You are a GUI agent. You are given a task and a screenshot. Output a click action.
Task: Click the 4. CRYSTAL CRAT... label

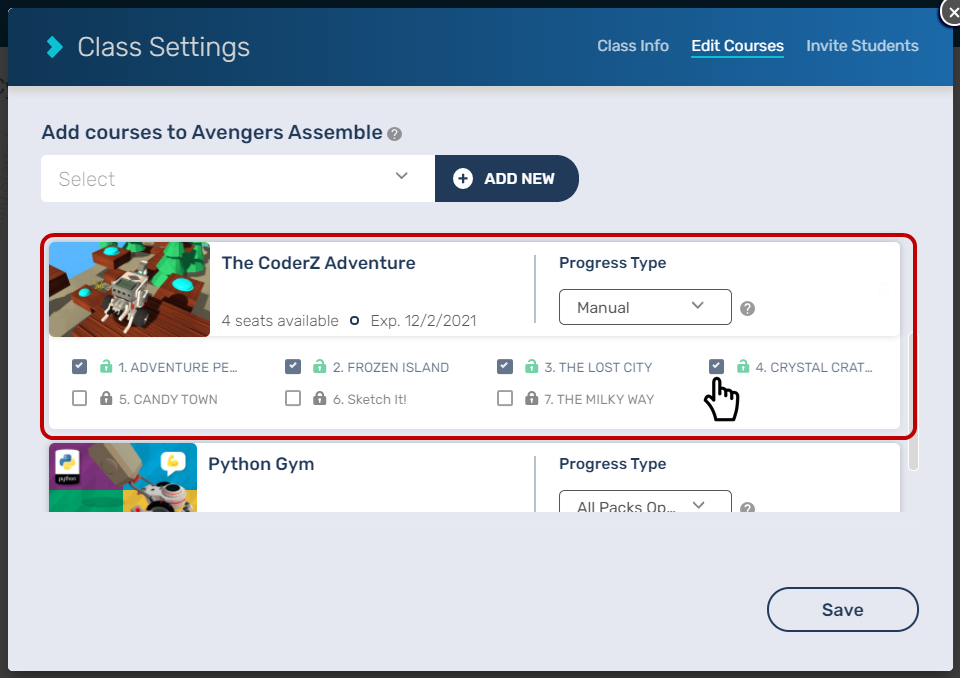814,367
